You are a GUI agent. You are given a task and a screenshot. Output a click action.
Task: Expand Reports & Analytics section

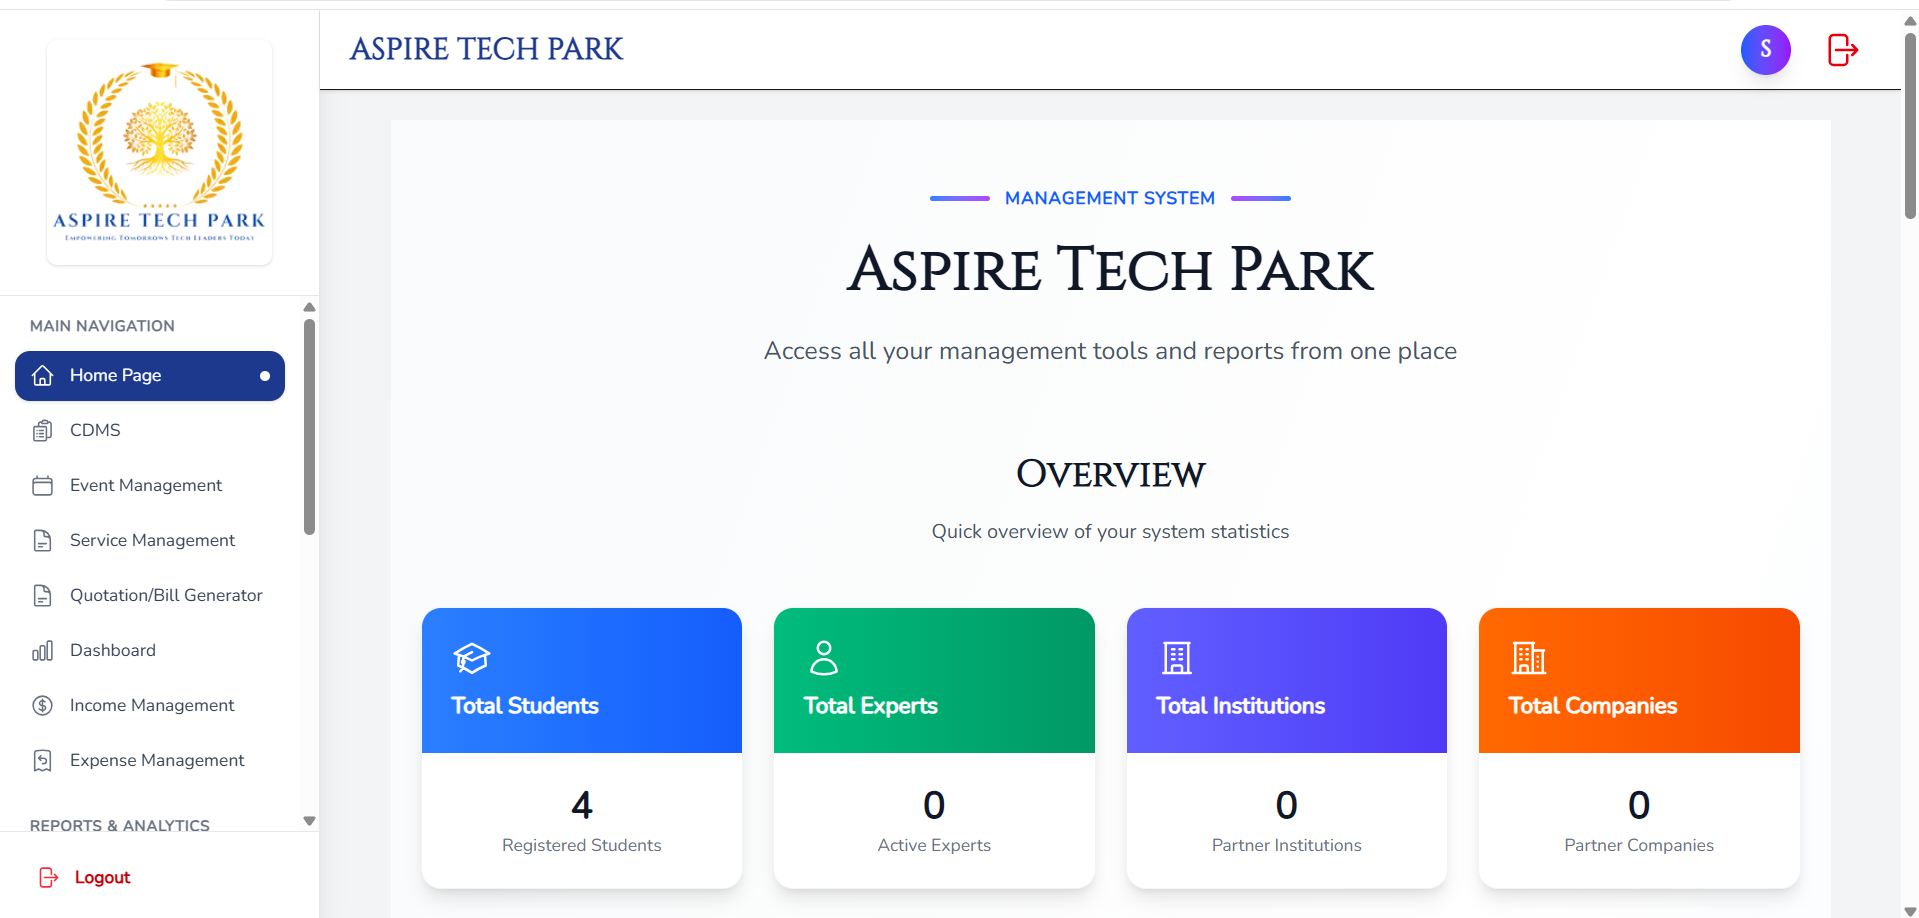(118, 825)
